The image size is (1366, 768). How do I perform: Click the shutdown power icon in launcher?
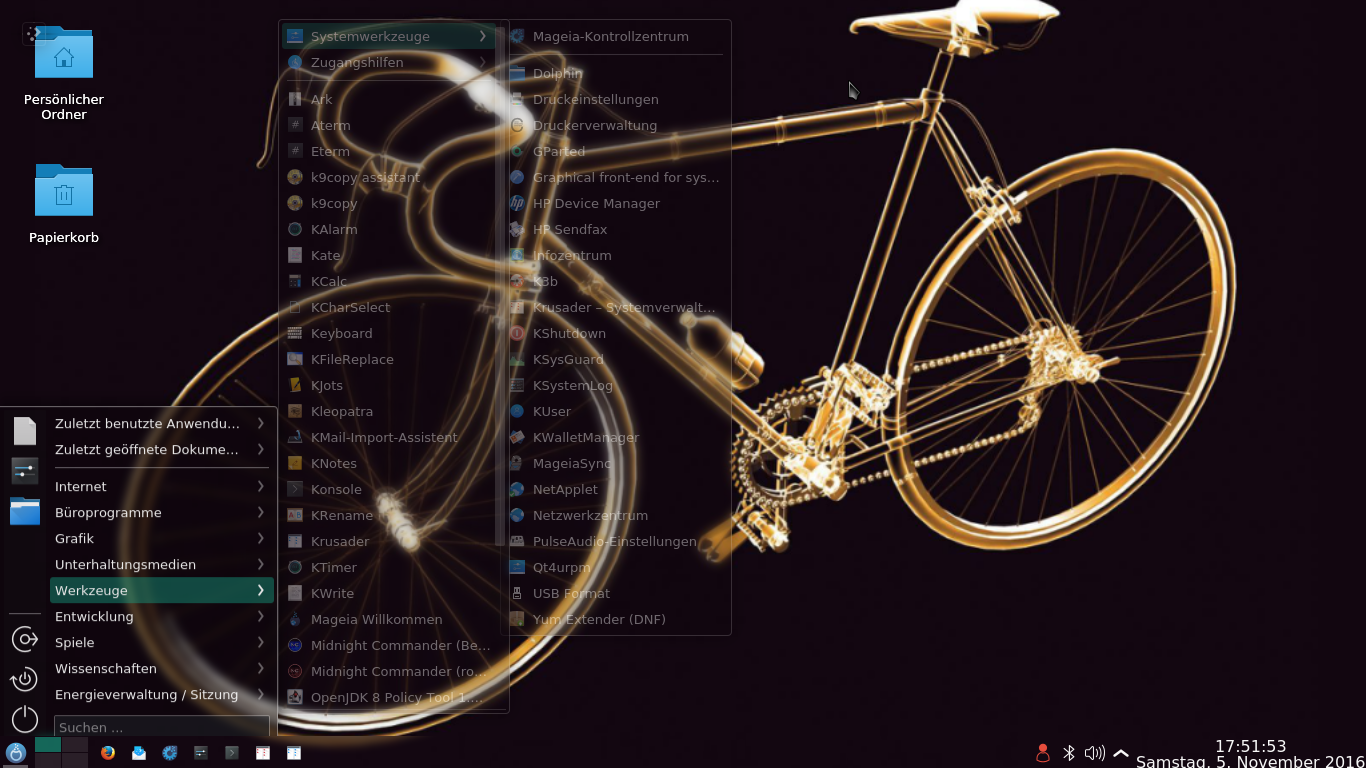click(25, 719)
